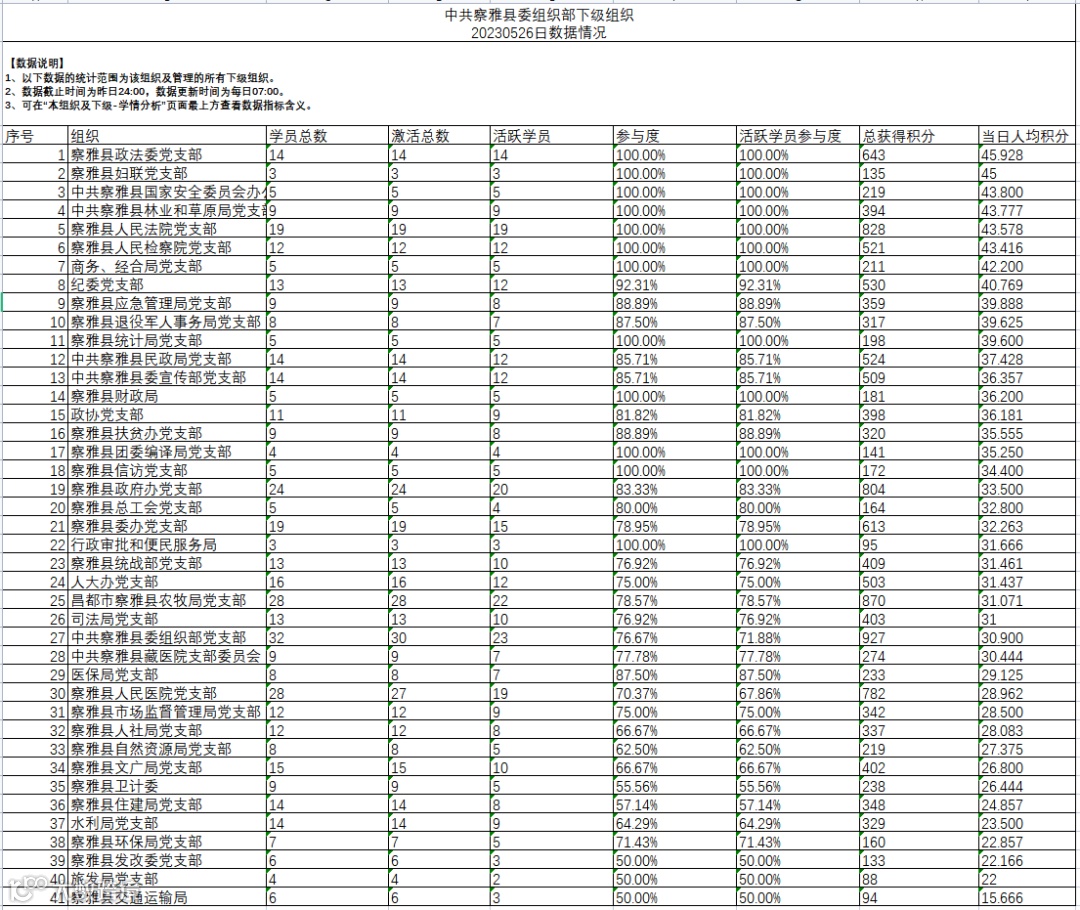Select daily average score 33.500
Image resolution: width=1080 pixels, height=910 pixels.
1026,489
